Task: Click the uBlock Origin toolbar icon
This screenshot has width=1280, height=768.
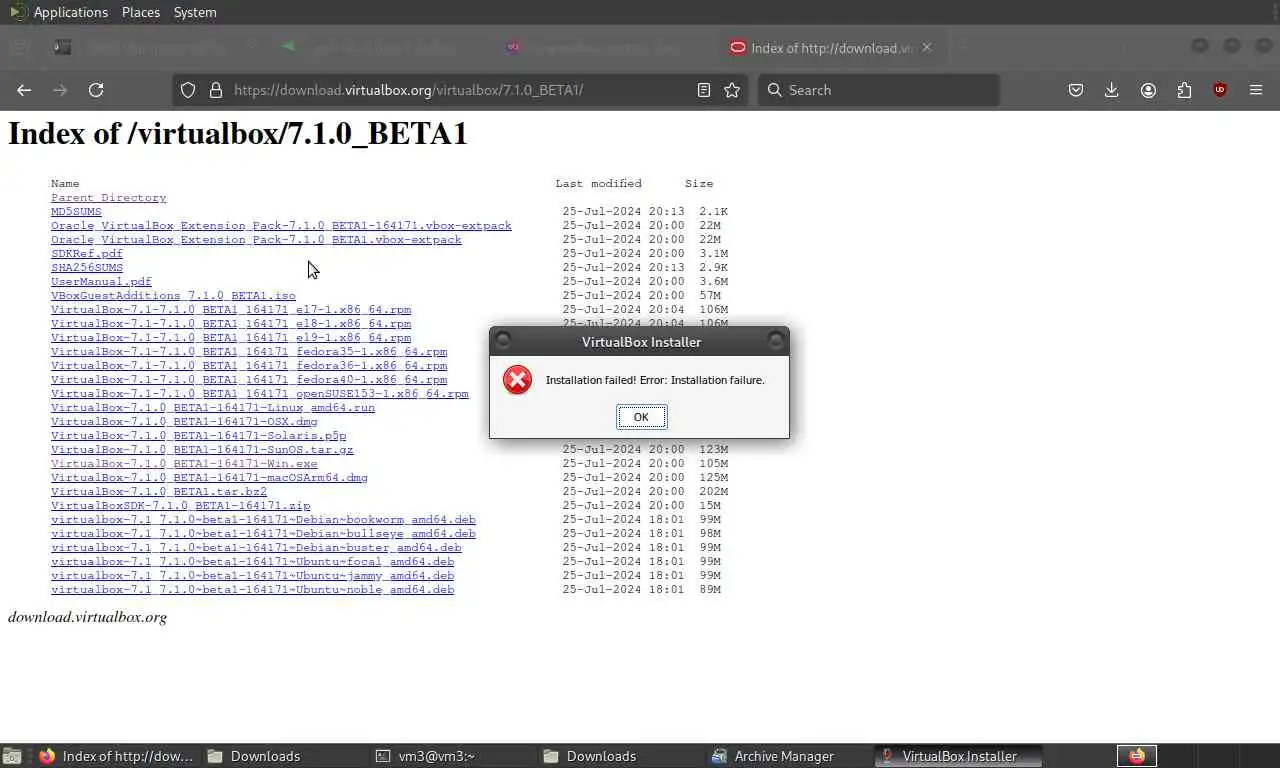Action: pos(1220,90)
